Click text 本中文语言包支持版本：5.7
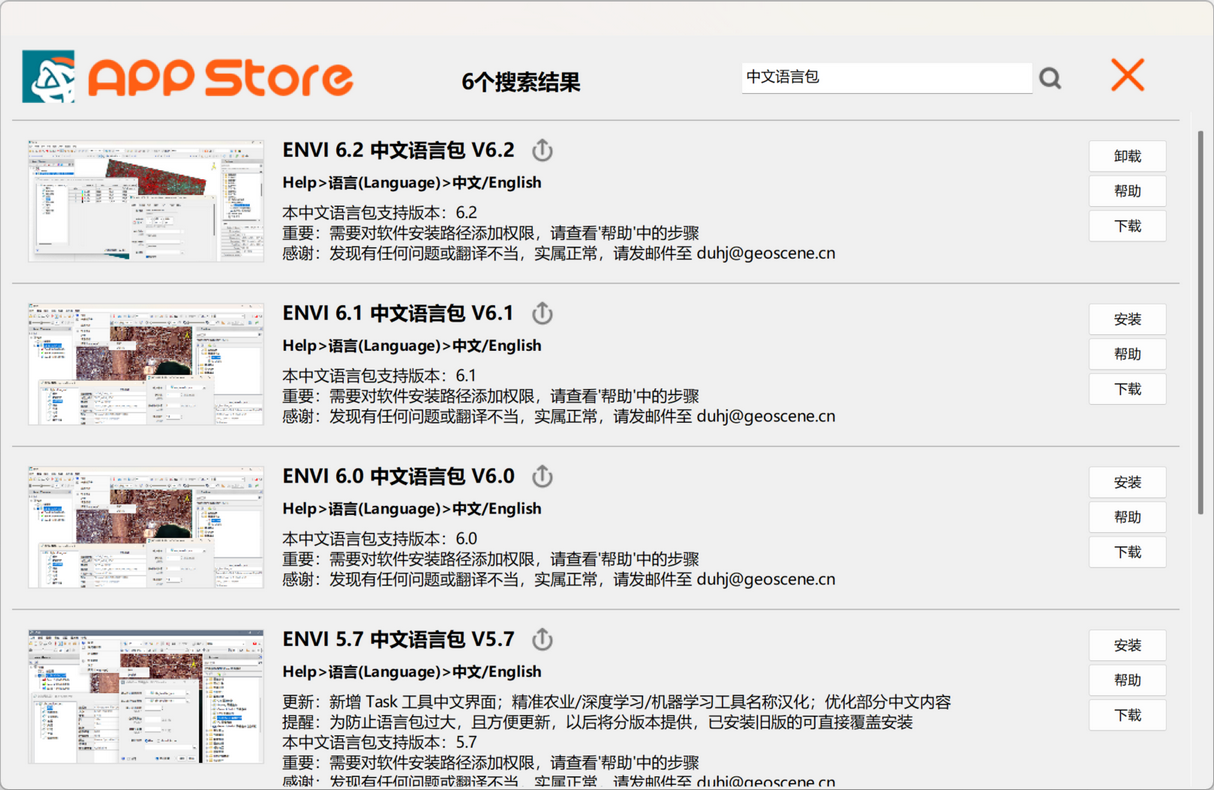Screen dimensions: 1214x790 coord(380,742)
